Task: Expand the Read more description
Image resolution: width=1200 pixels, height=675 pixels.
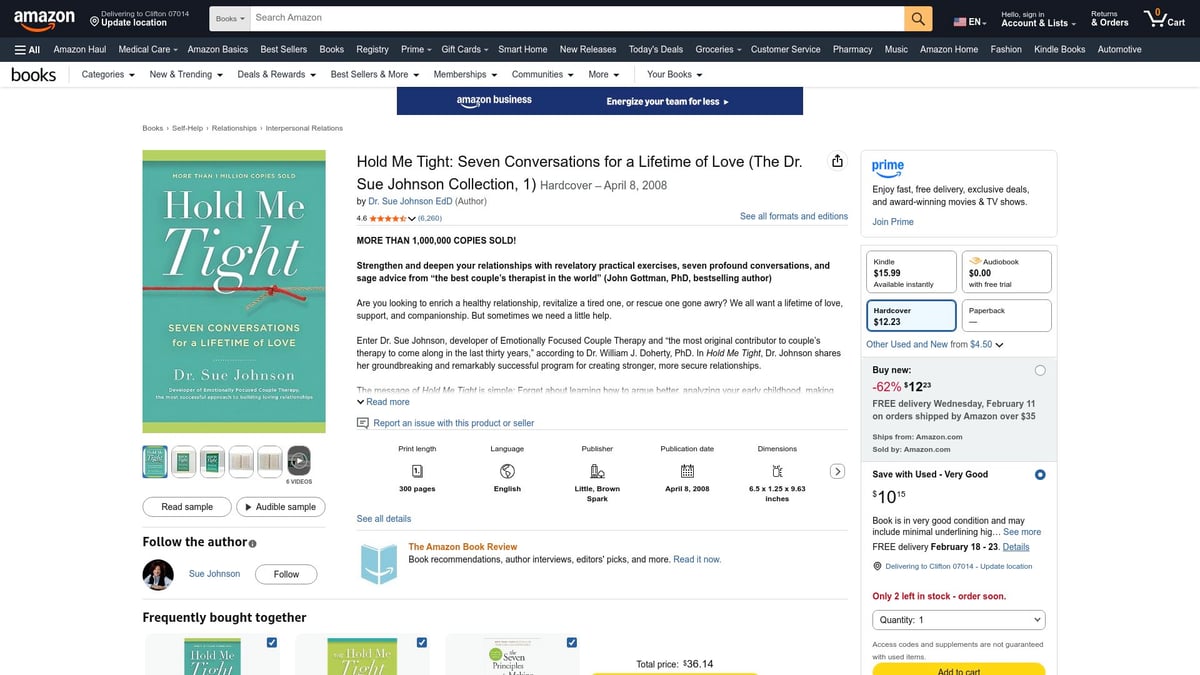Action: 383,402
